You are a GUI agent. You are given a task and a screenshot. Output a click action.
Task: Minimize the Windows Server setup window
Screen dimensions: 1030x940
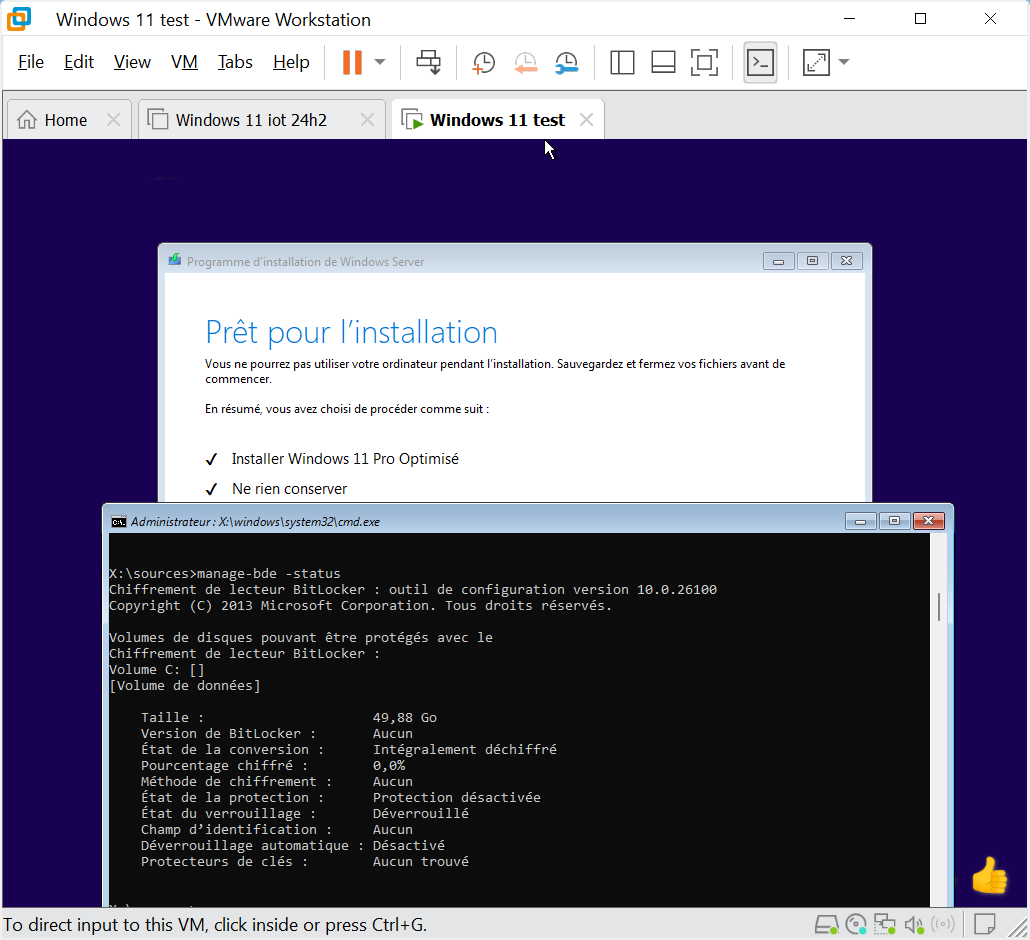point(778,261)
